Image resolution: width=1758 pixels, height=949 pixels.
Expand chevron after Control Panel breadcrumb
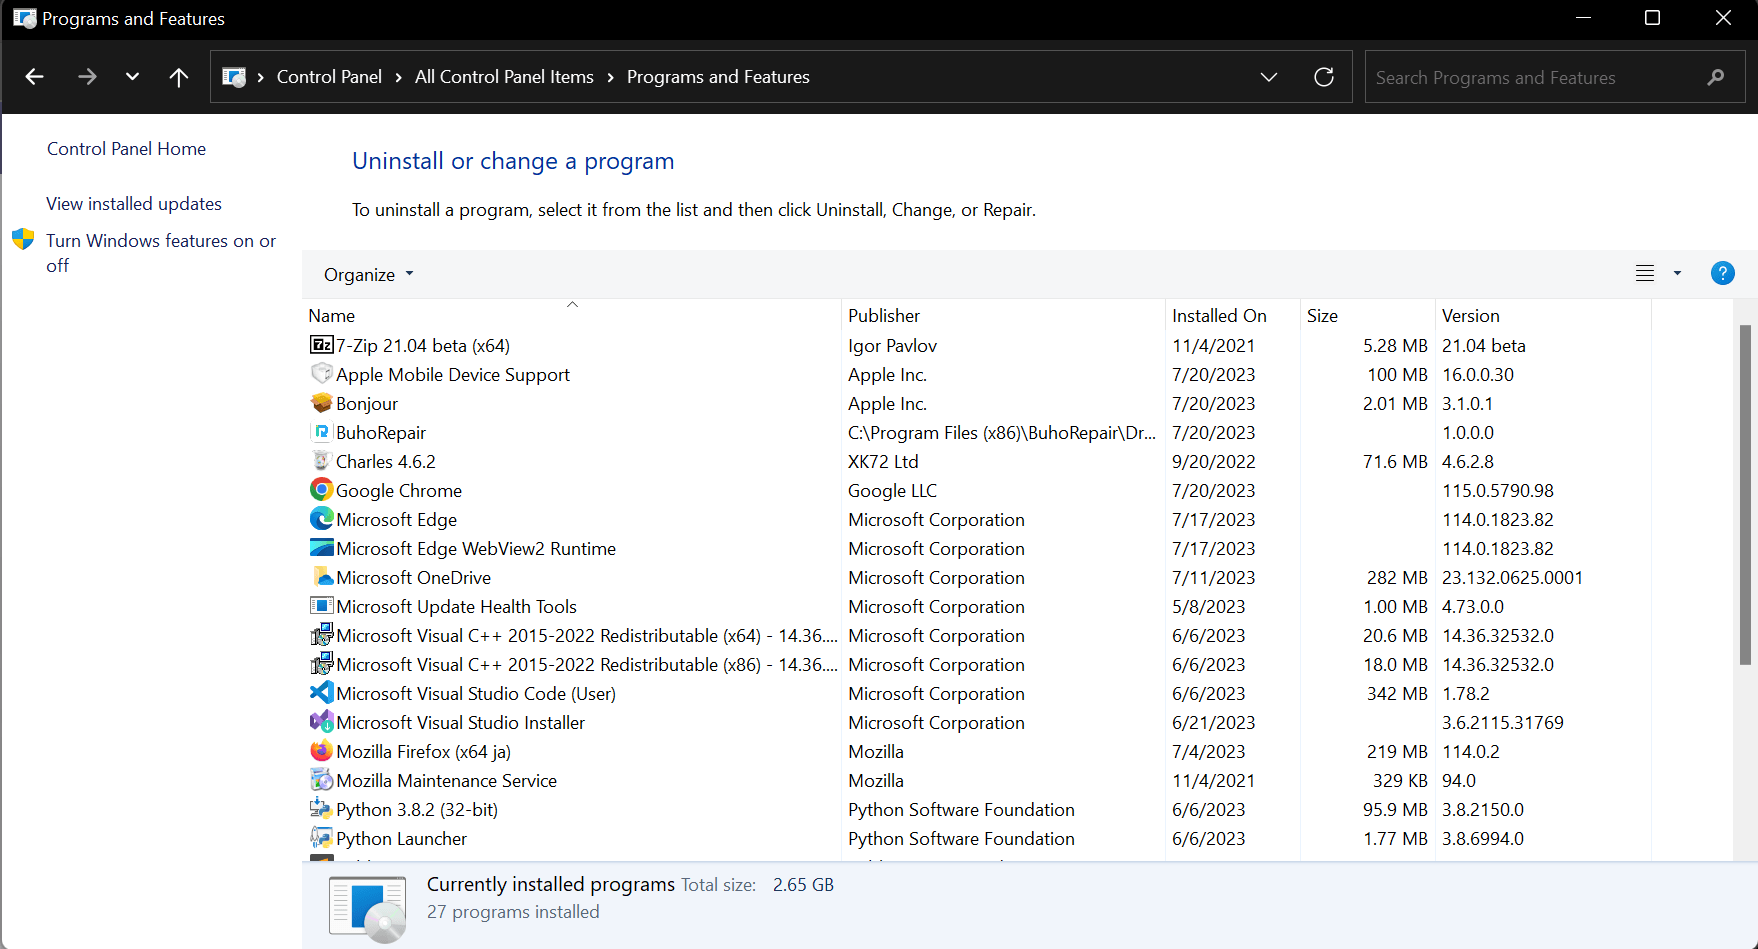point(398,77)
